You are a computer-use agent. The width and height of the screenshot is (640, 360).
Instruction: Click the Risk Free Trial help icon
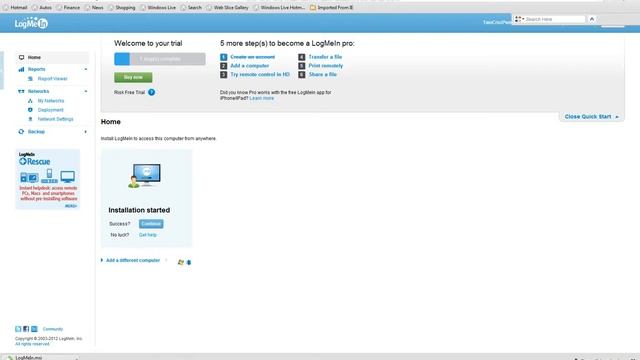(151, 92)
